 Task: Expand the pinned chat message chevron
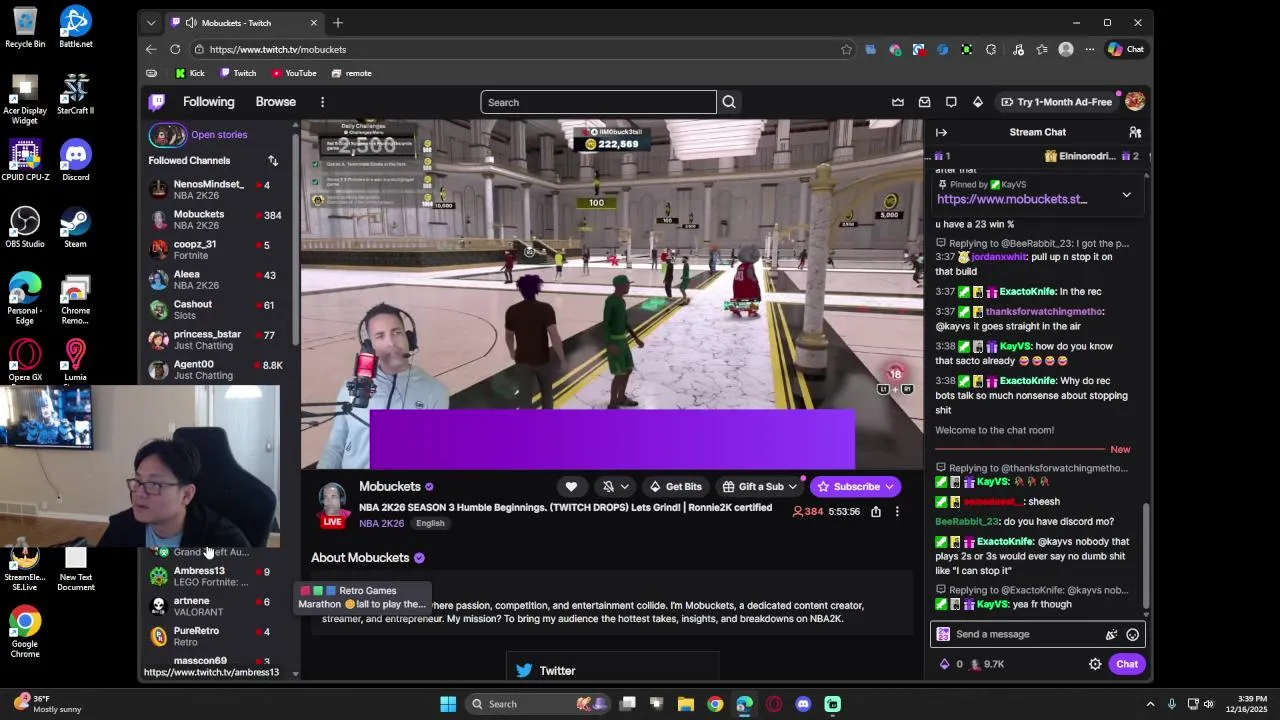(x=1126, y=195)
